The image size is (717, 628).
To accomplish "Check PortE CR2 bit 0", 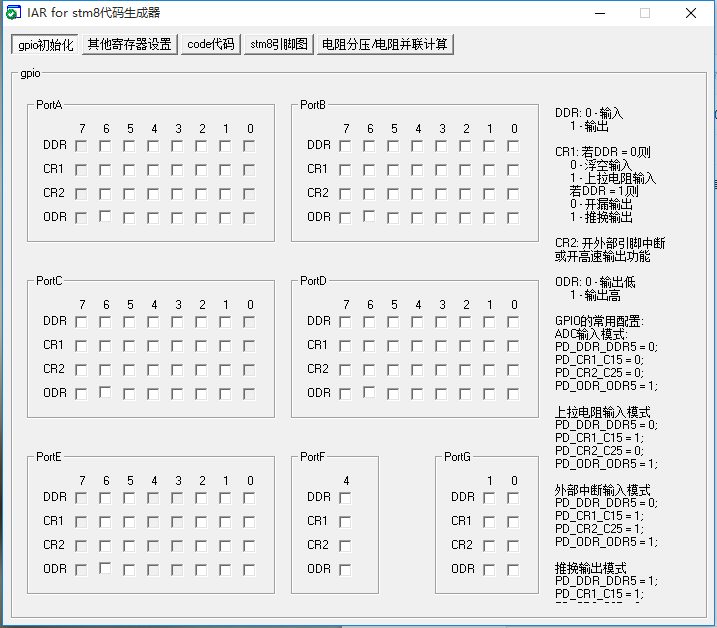I will (x=249, y=546).
